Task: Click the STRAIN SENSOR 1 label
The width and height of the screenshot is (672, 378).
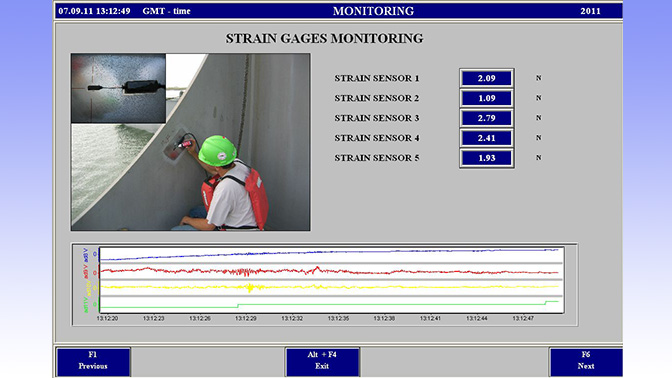Action: [x=377, y=78]
